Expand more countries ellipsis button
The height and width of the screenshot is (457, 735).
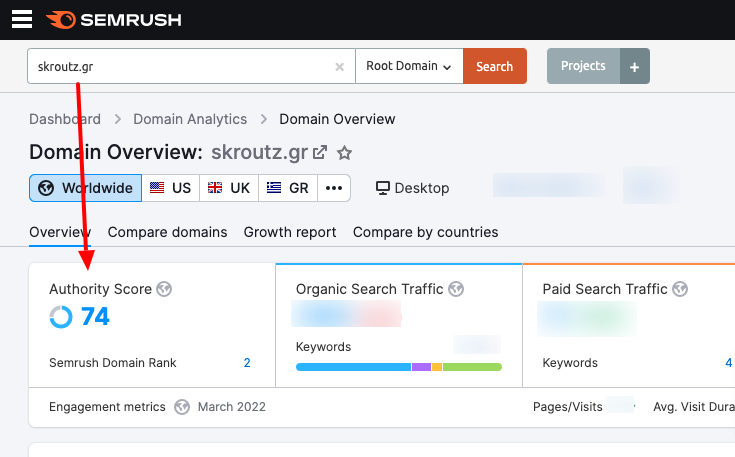point(334,188)
